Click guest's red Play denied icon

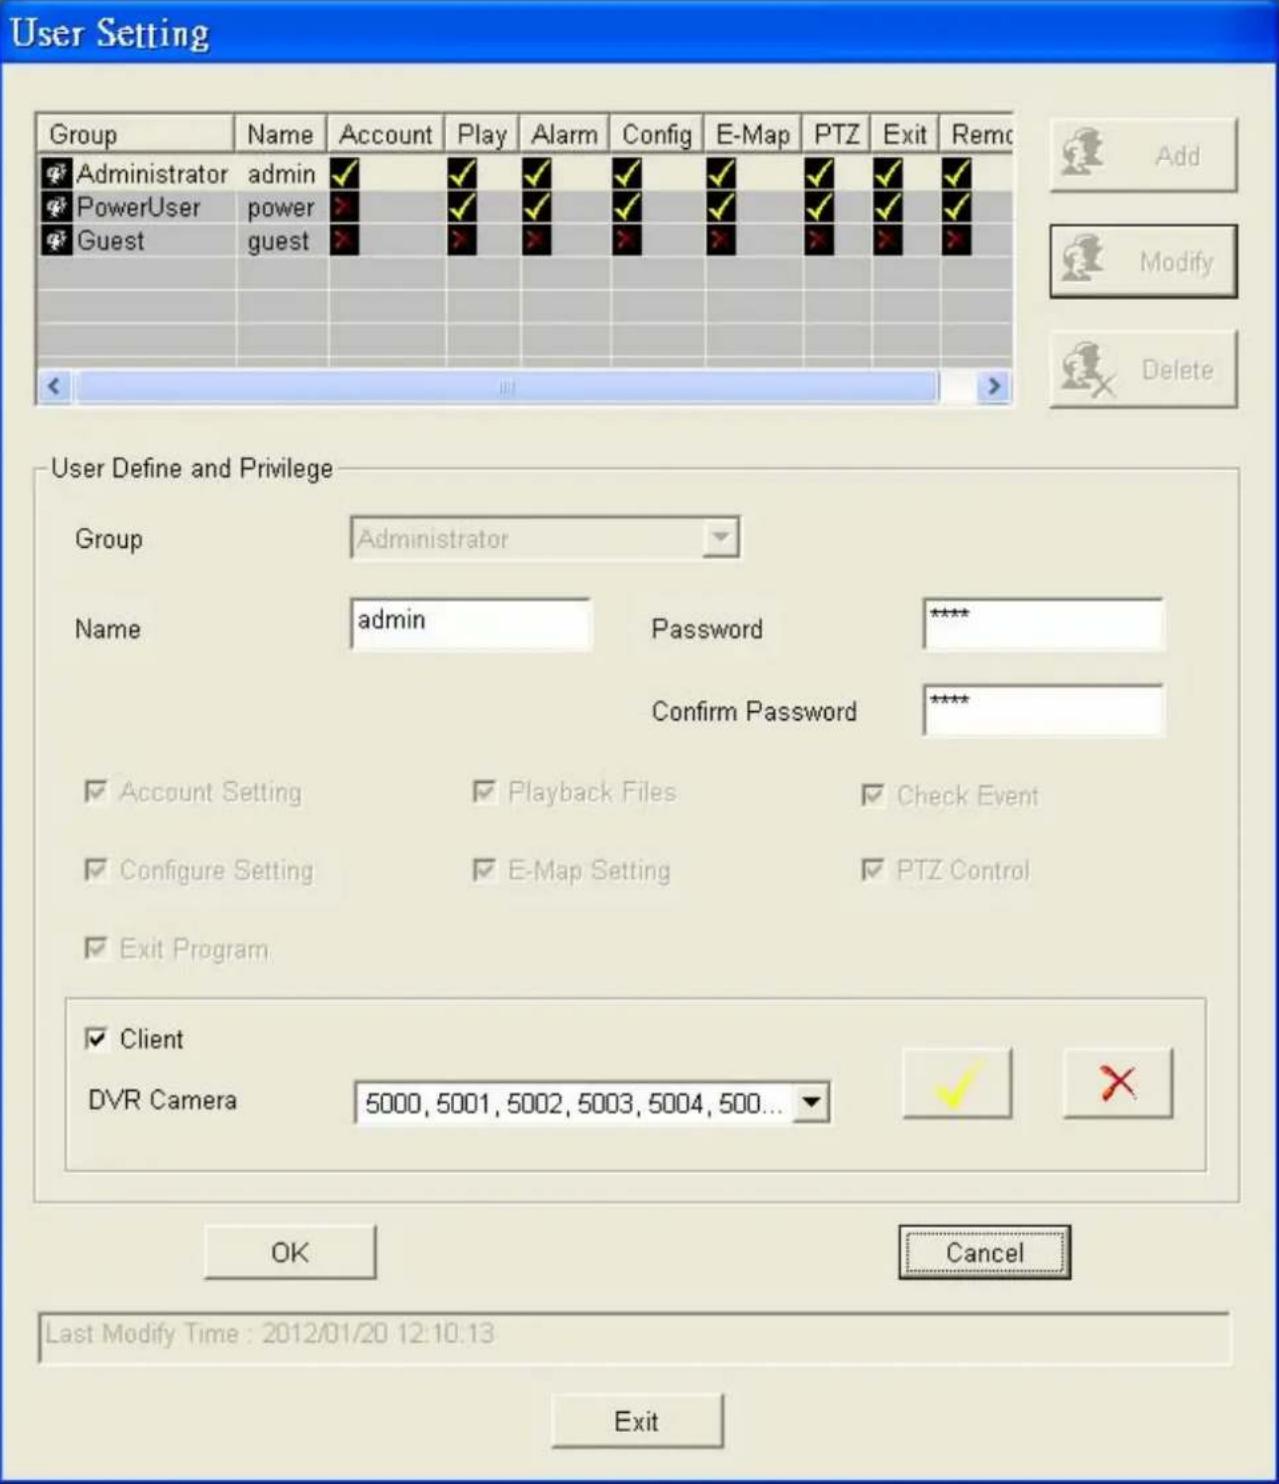(x=462, y=240)
